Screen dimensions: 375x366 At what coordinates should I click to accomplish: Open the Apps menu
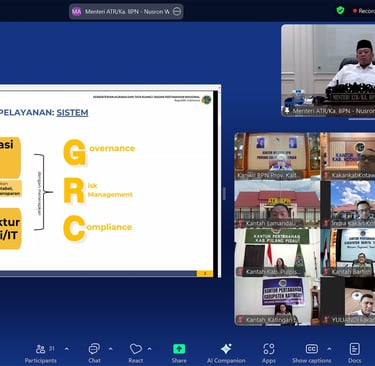tap(269, 354)
